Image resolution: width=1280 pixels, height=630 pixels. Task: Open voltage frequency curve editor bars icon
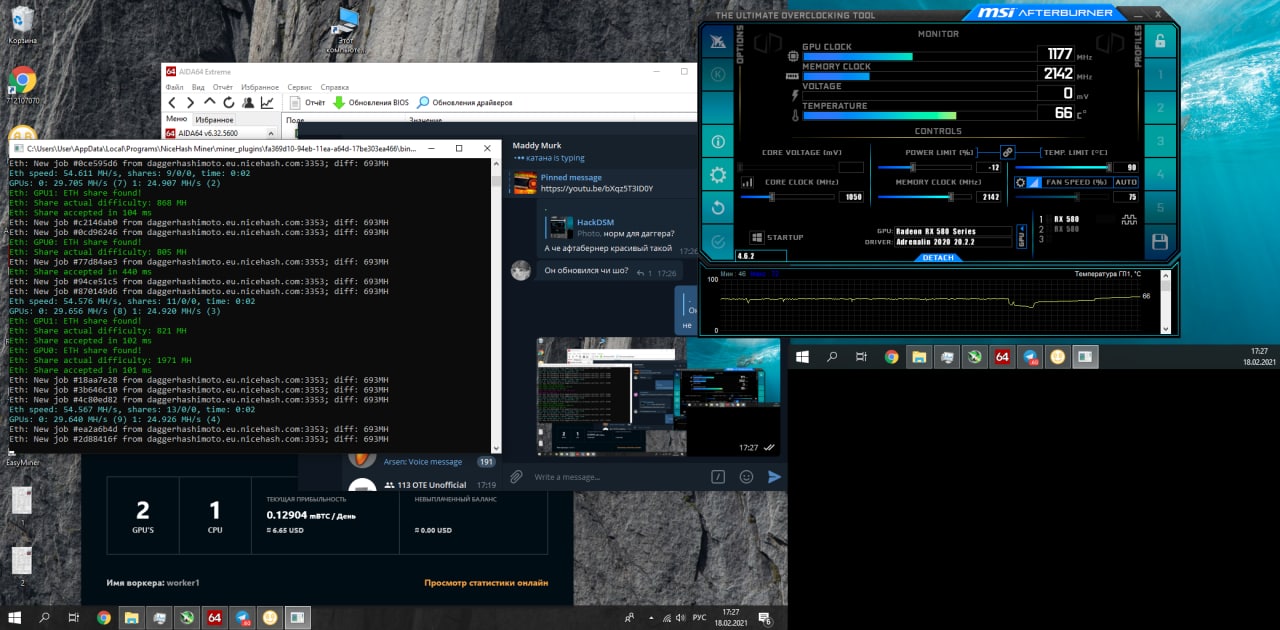pyautogui.click(x=747, y=183)
